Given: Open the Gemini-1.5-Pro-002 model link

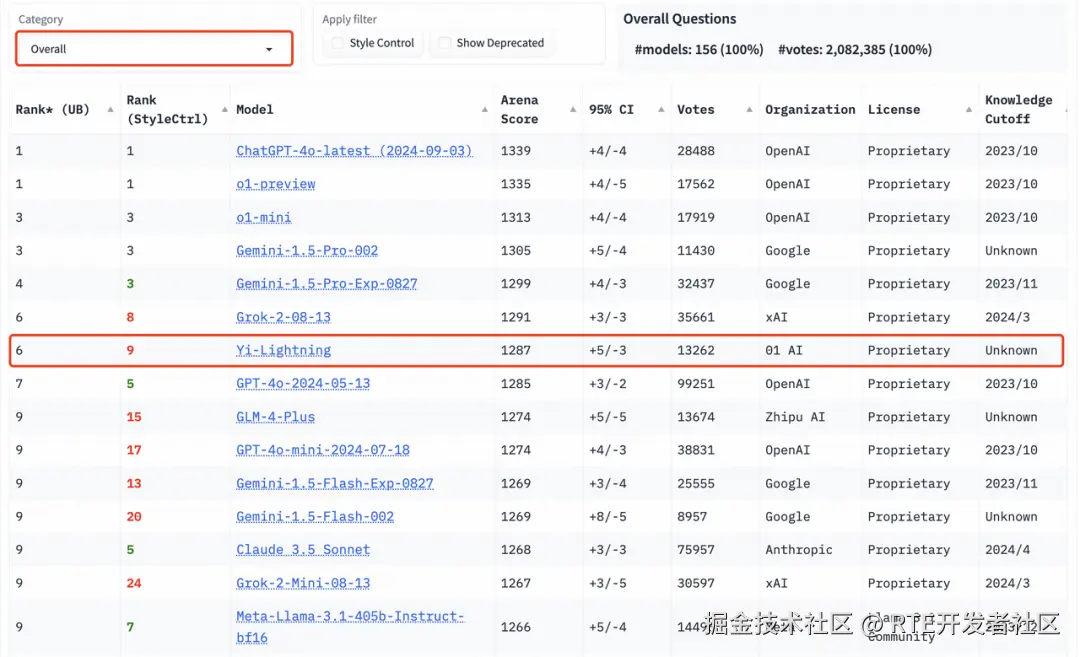Looking at the screenshot, I should point(307,251).
